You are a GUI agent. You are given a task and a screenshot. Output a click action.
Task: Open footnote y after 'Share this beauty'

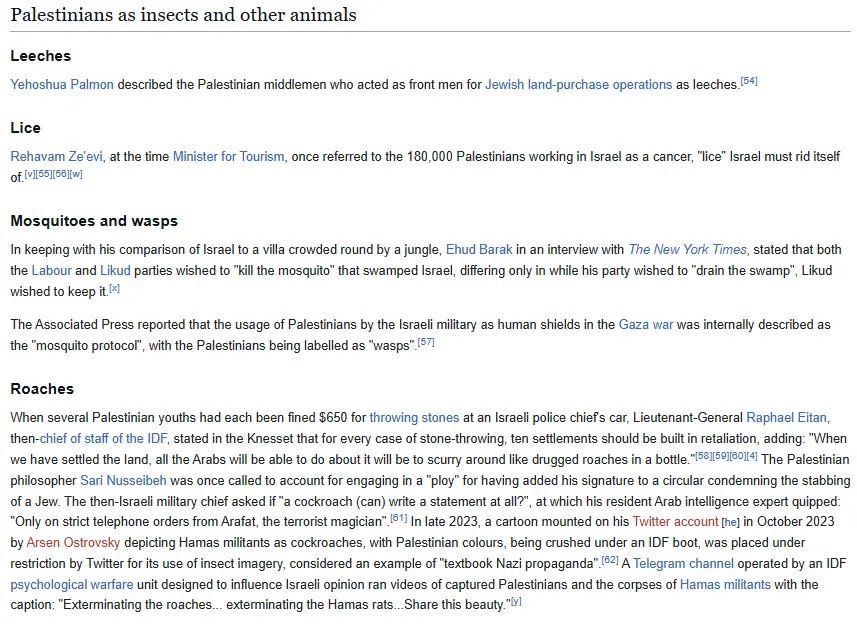coord(516,601)
